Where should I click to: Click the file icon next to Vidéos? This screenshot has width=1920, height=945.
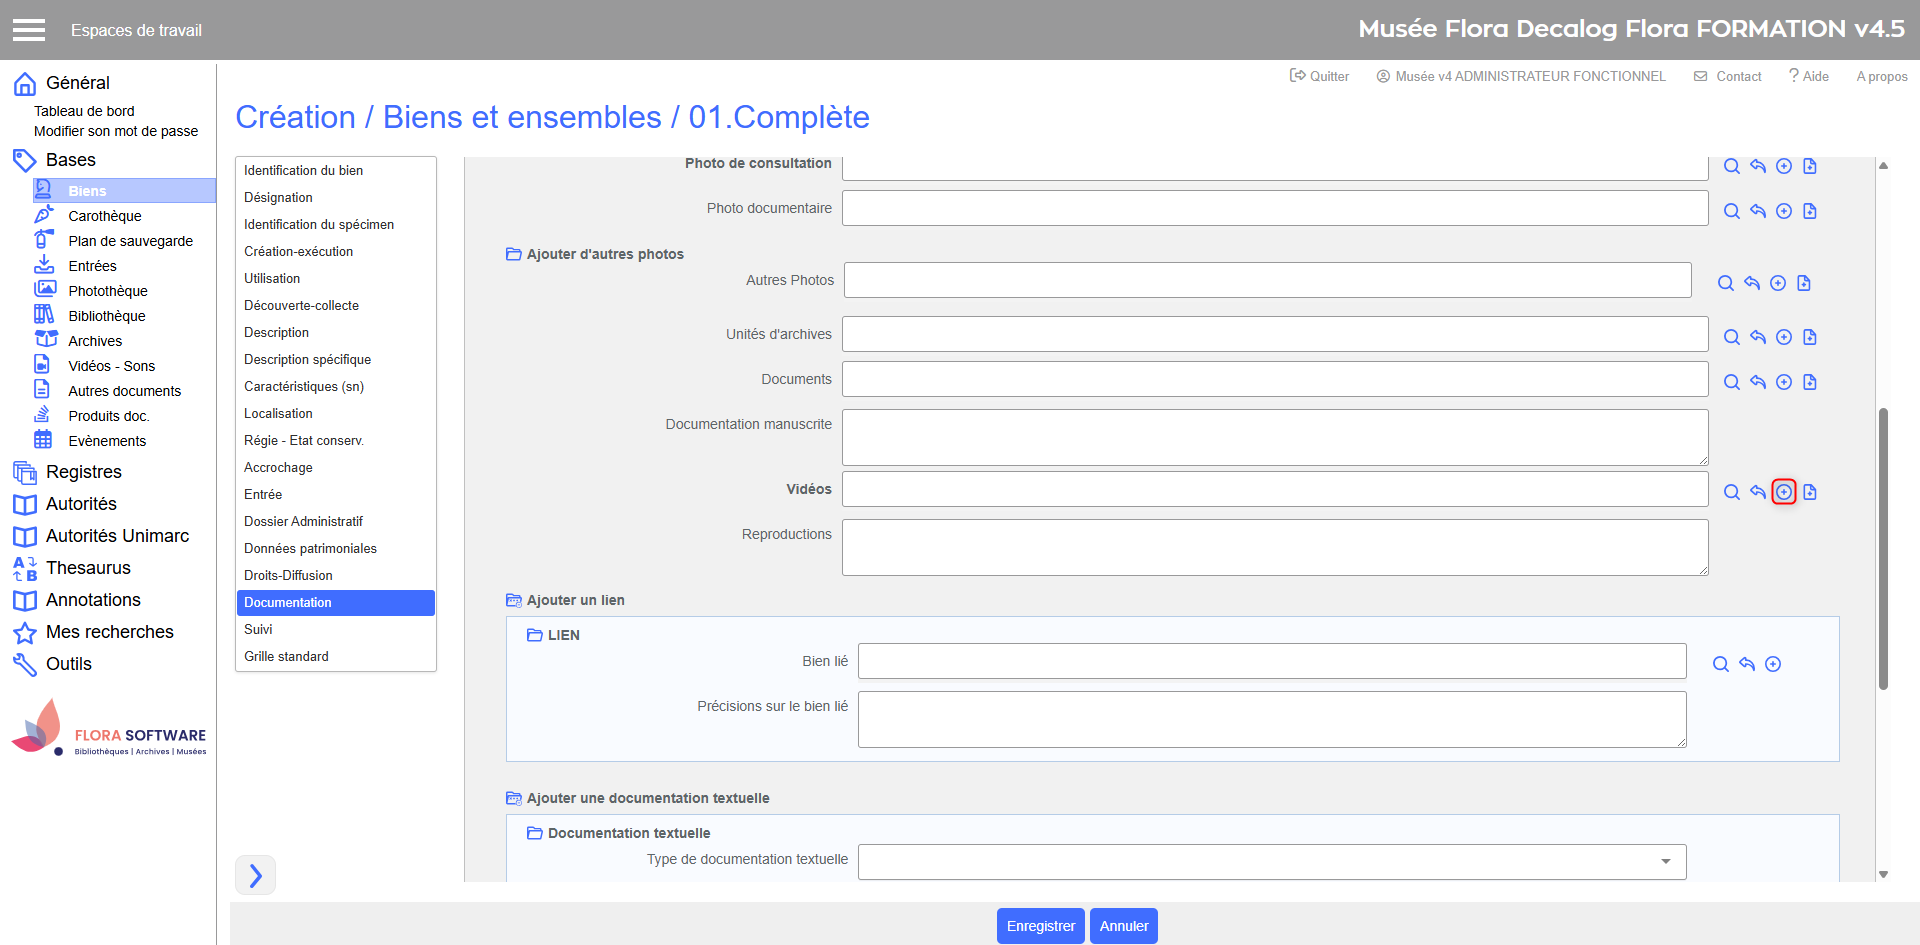tap(1809, 492)
